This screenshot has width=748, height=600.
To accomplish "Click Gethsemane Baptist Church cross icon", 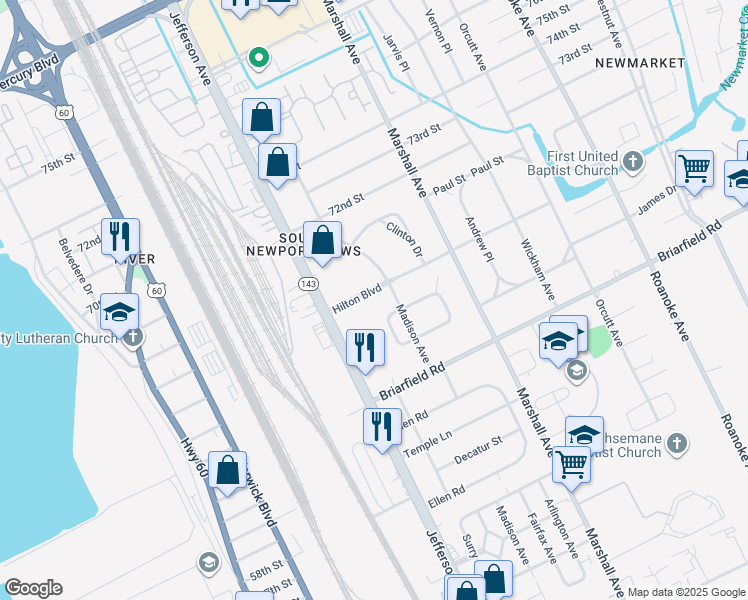I will click(677, 445).
